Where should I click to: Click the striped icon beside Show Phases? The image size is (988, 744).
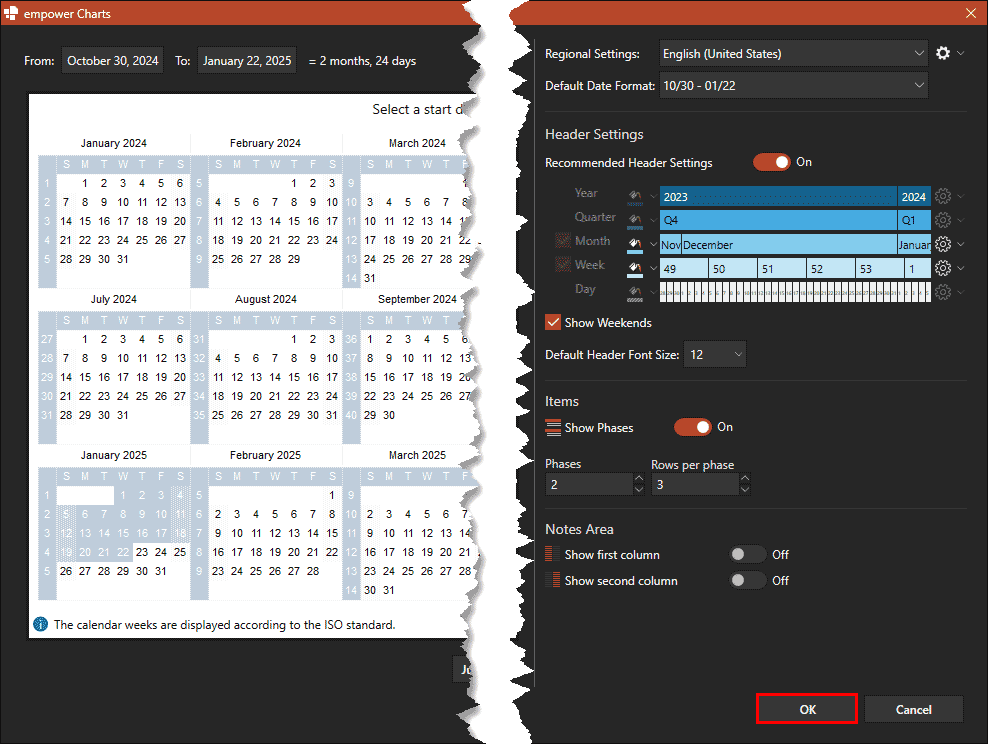[553, 427]
